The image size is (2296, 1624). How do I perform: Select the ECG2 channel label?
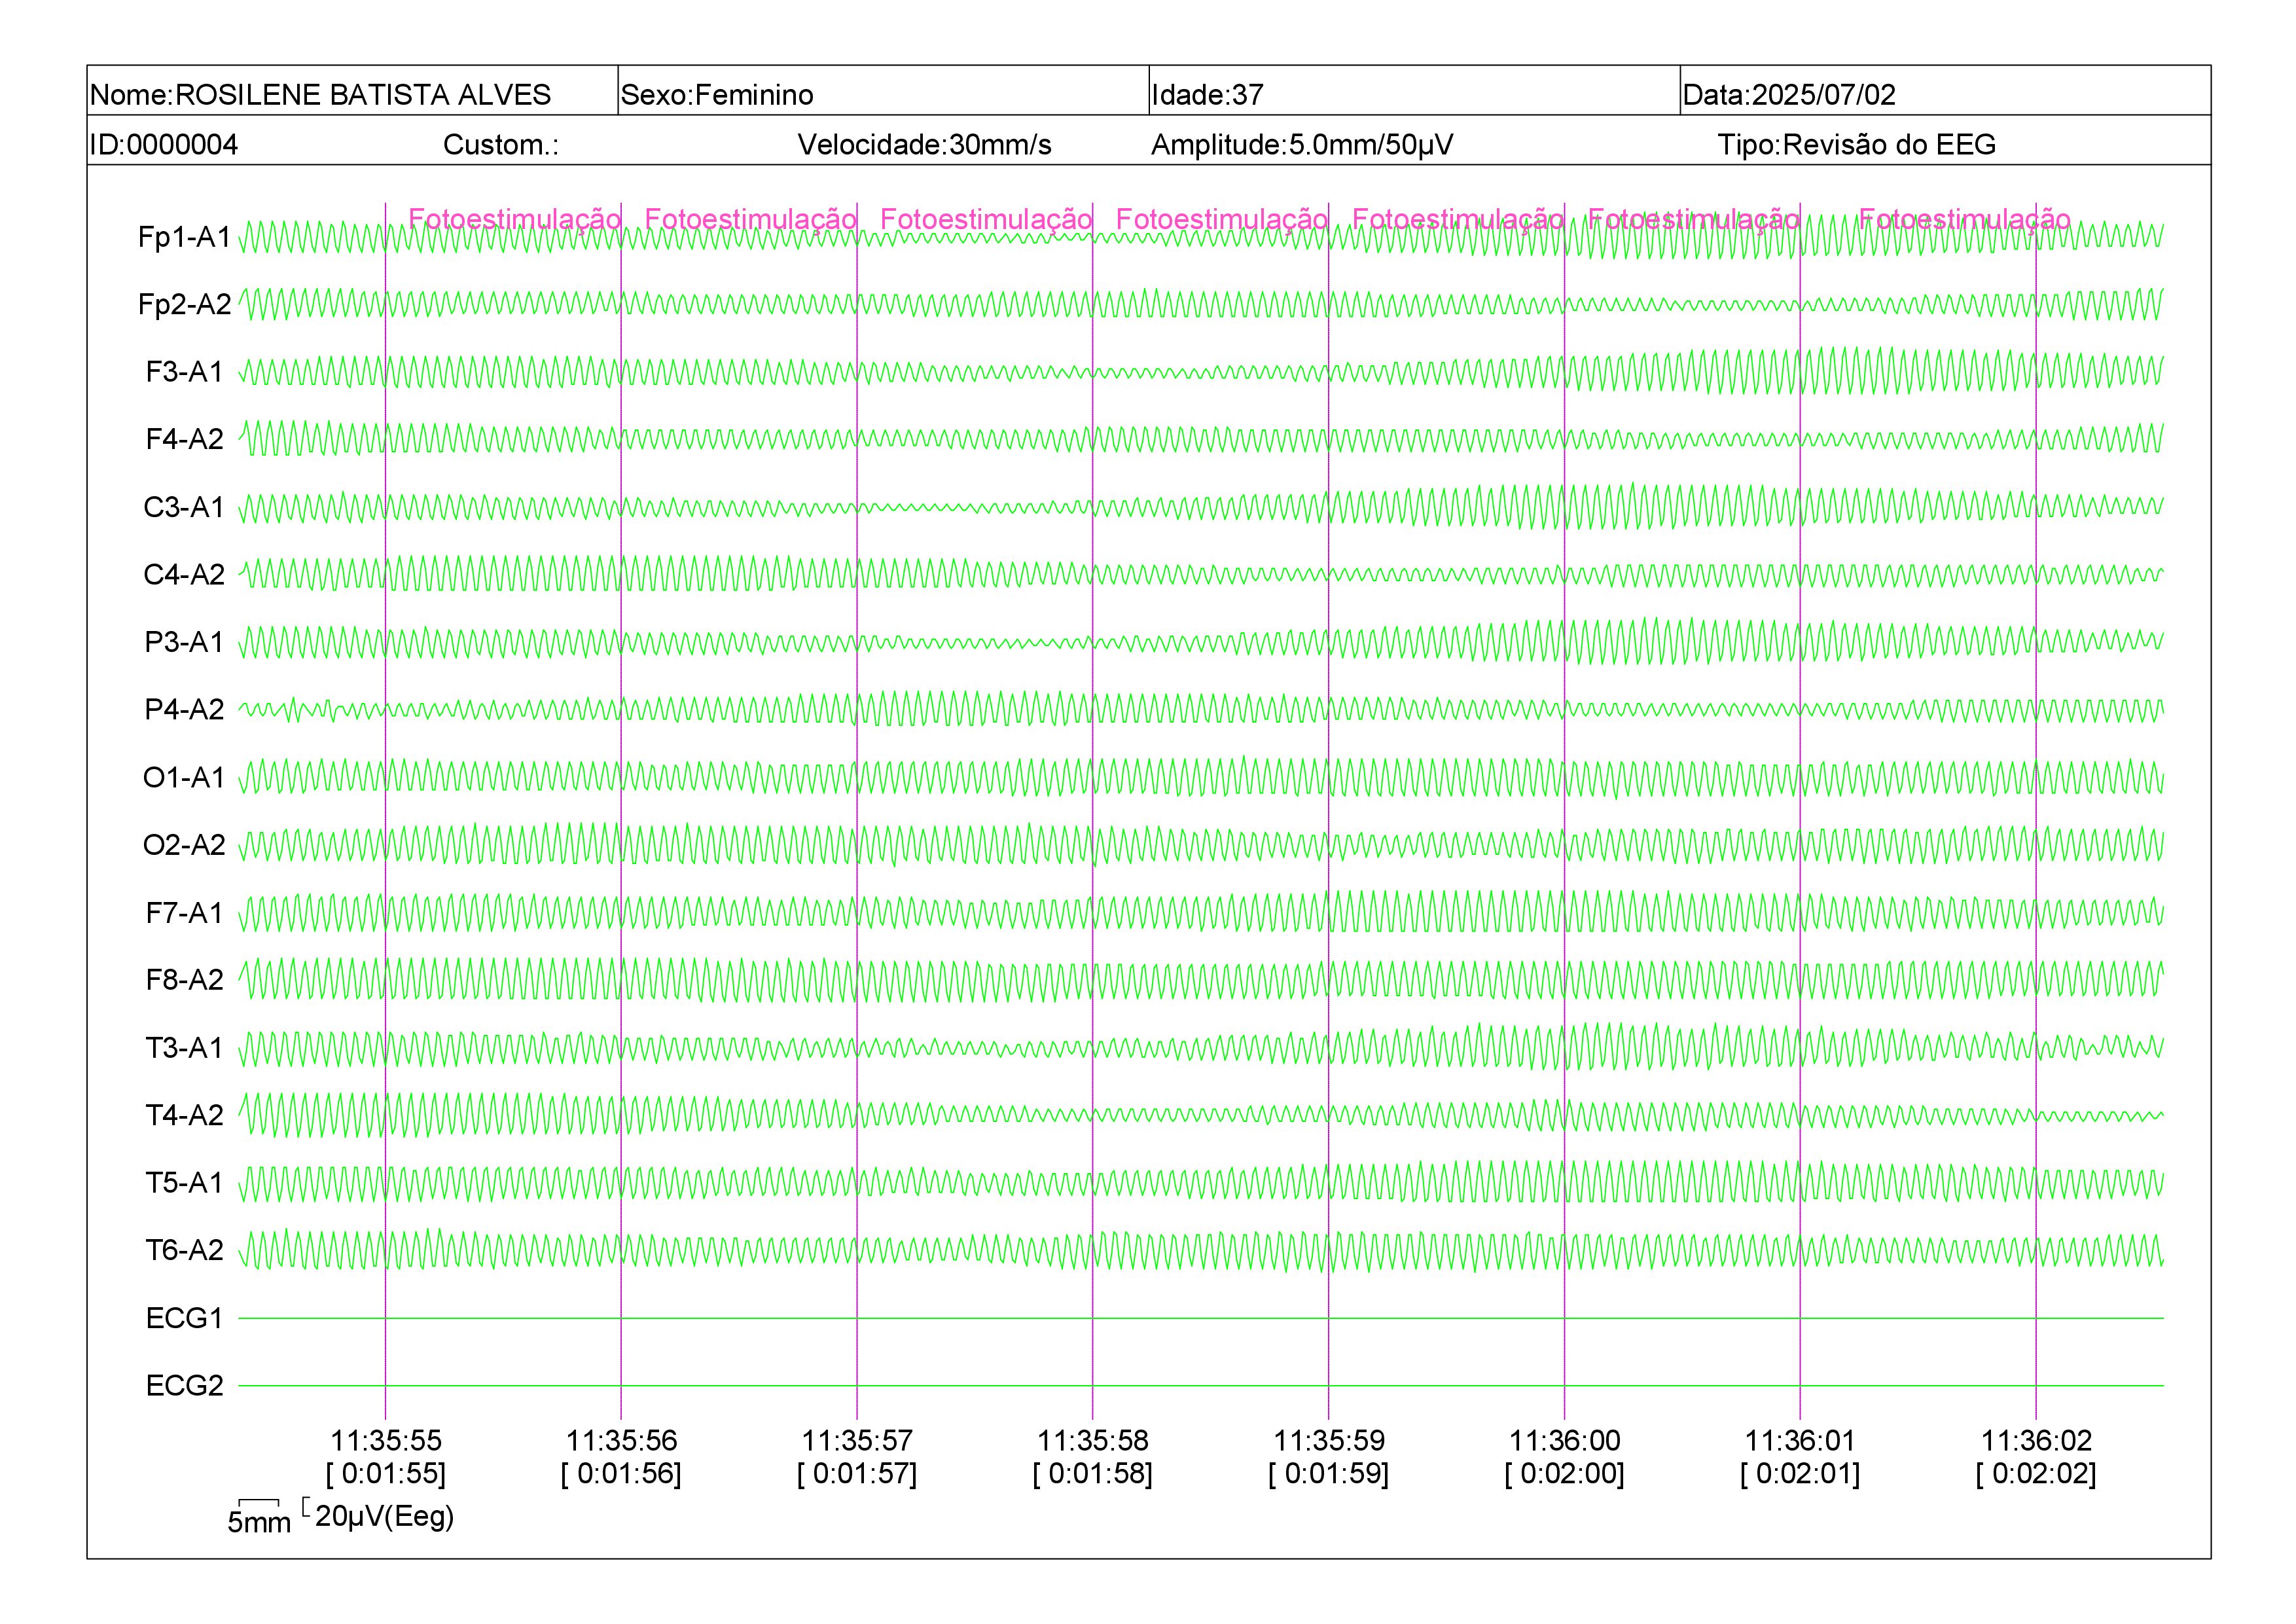pyautogui.click(x=185, y=1385)
